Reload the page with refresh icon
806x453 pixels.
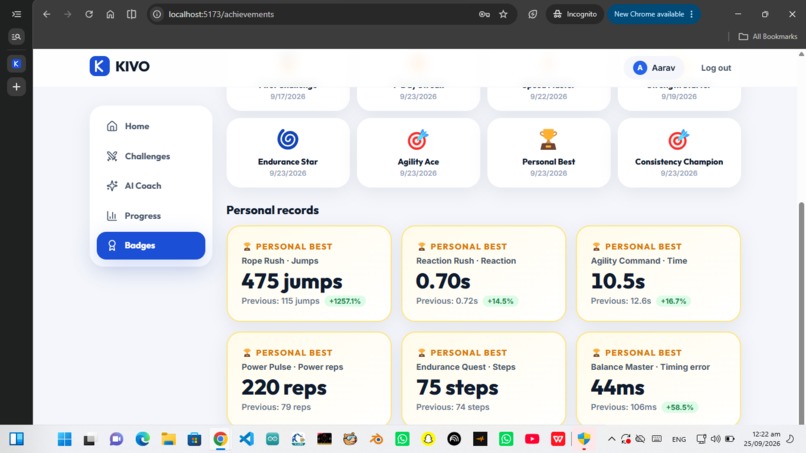(x=89, y=14)
